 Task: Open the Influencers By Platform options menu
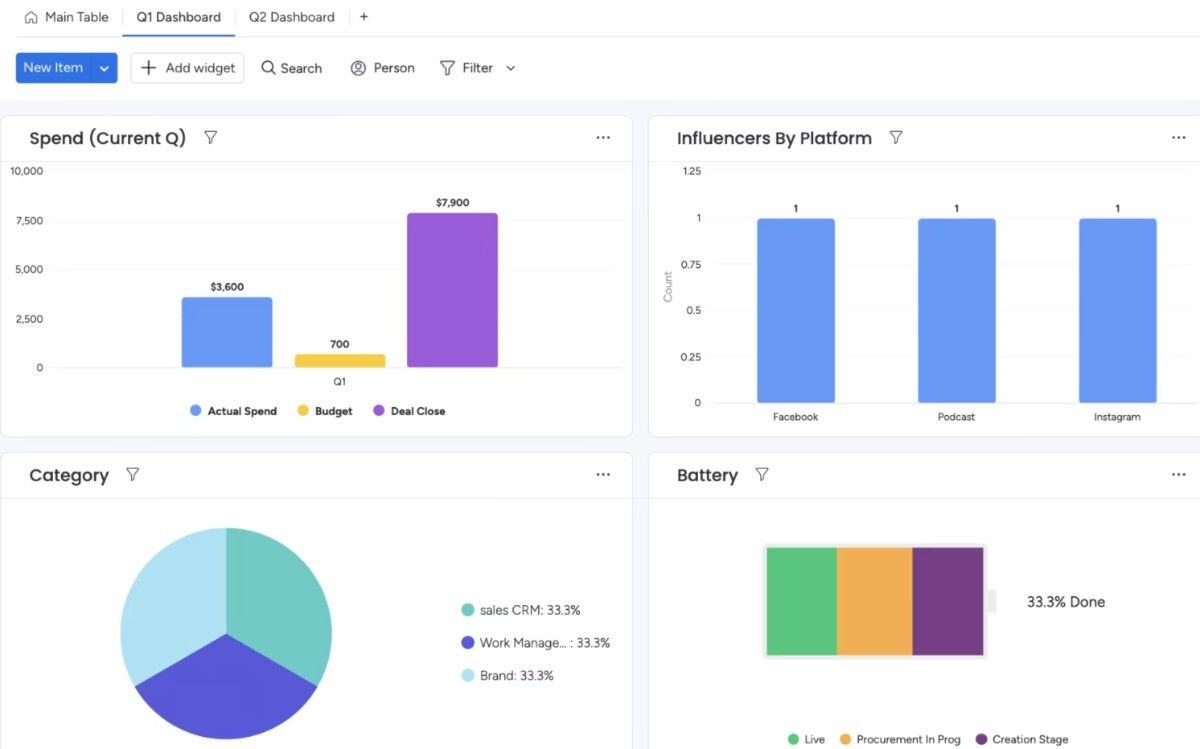tap(1179, 137)
